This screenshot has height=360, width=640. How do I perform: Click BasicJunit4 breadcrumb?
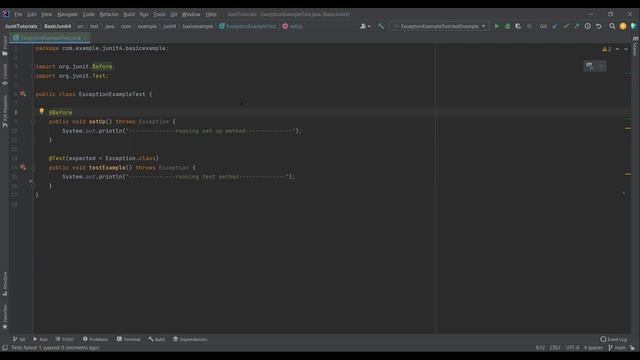58,26
